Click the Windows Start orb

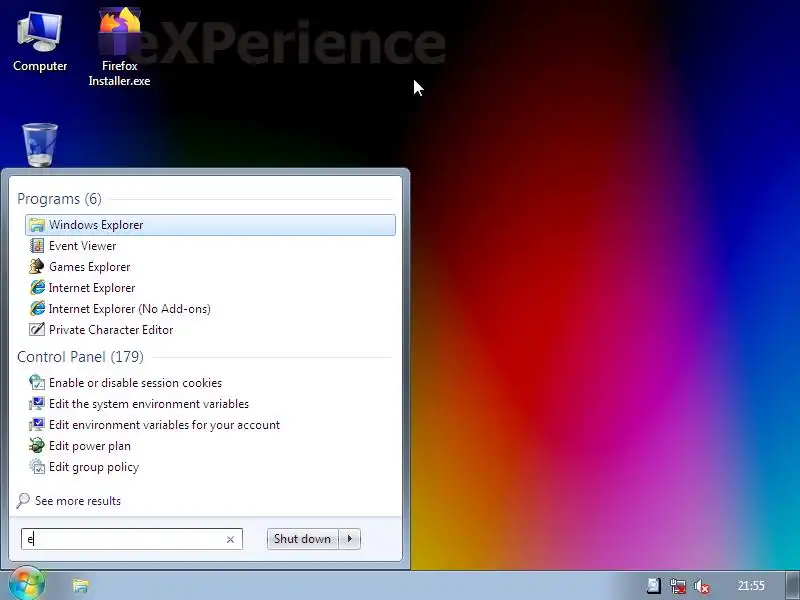[27, 584]
